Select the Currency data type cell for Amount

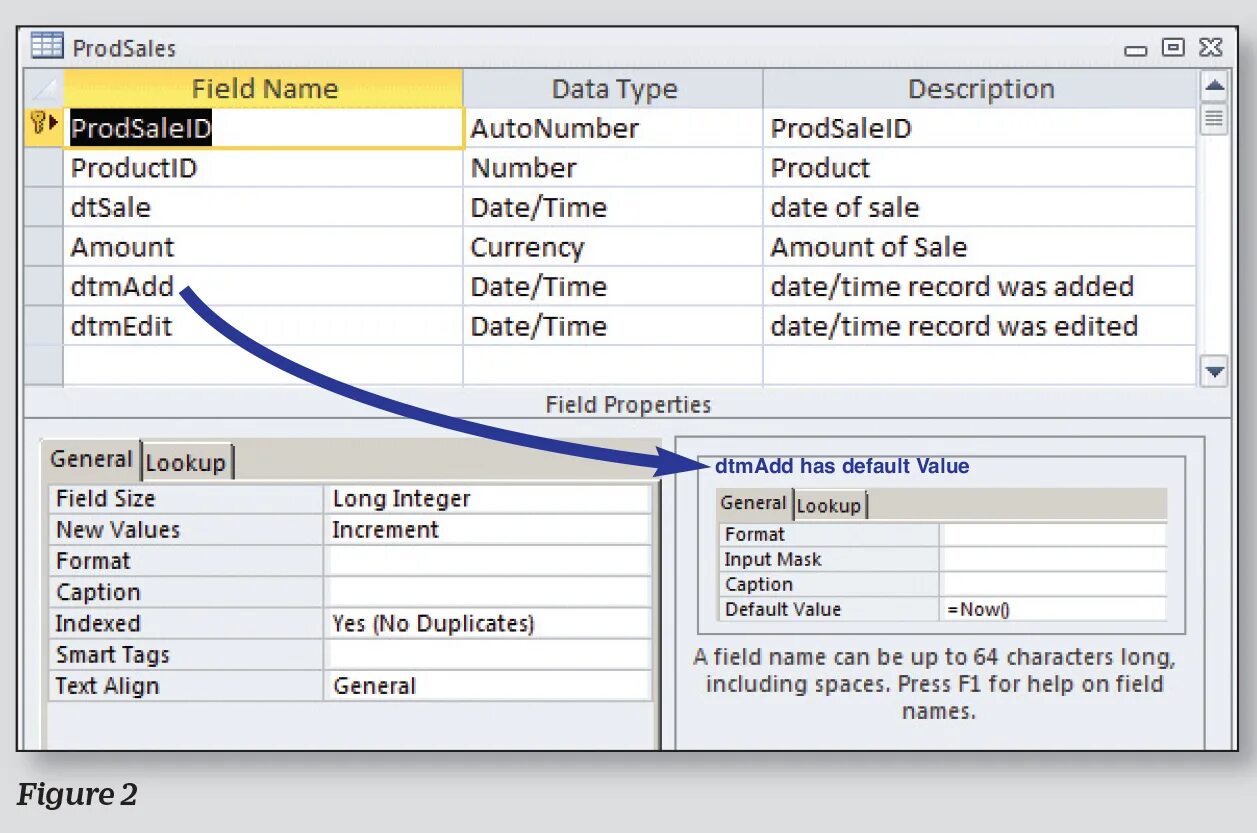pos(615,247)
